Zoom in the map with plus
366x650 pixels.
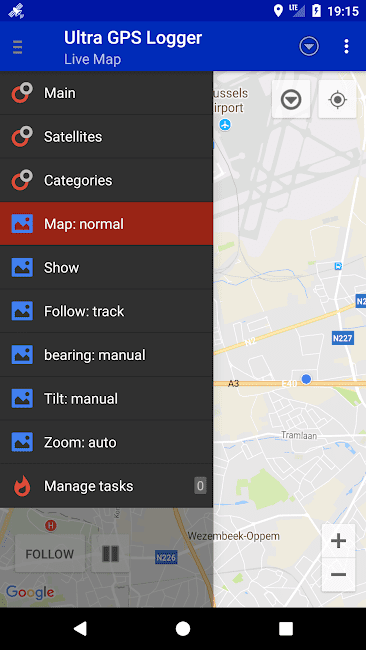(x=339, y=541)
